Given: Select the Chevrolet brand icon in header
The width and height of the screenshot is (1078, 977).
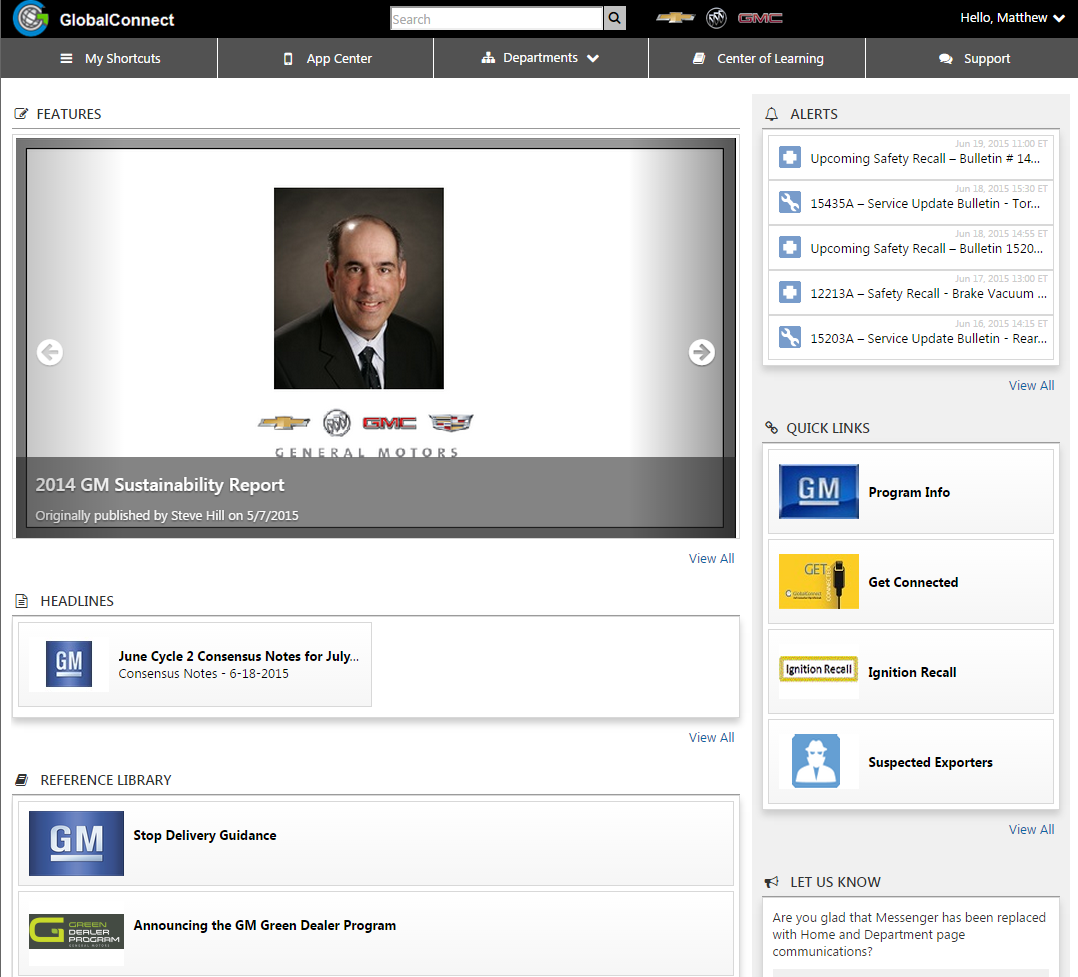Looking at the screenshot, I should [675, 18].
